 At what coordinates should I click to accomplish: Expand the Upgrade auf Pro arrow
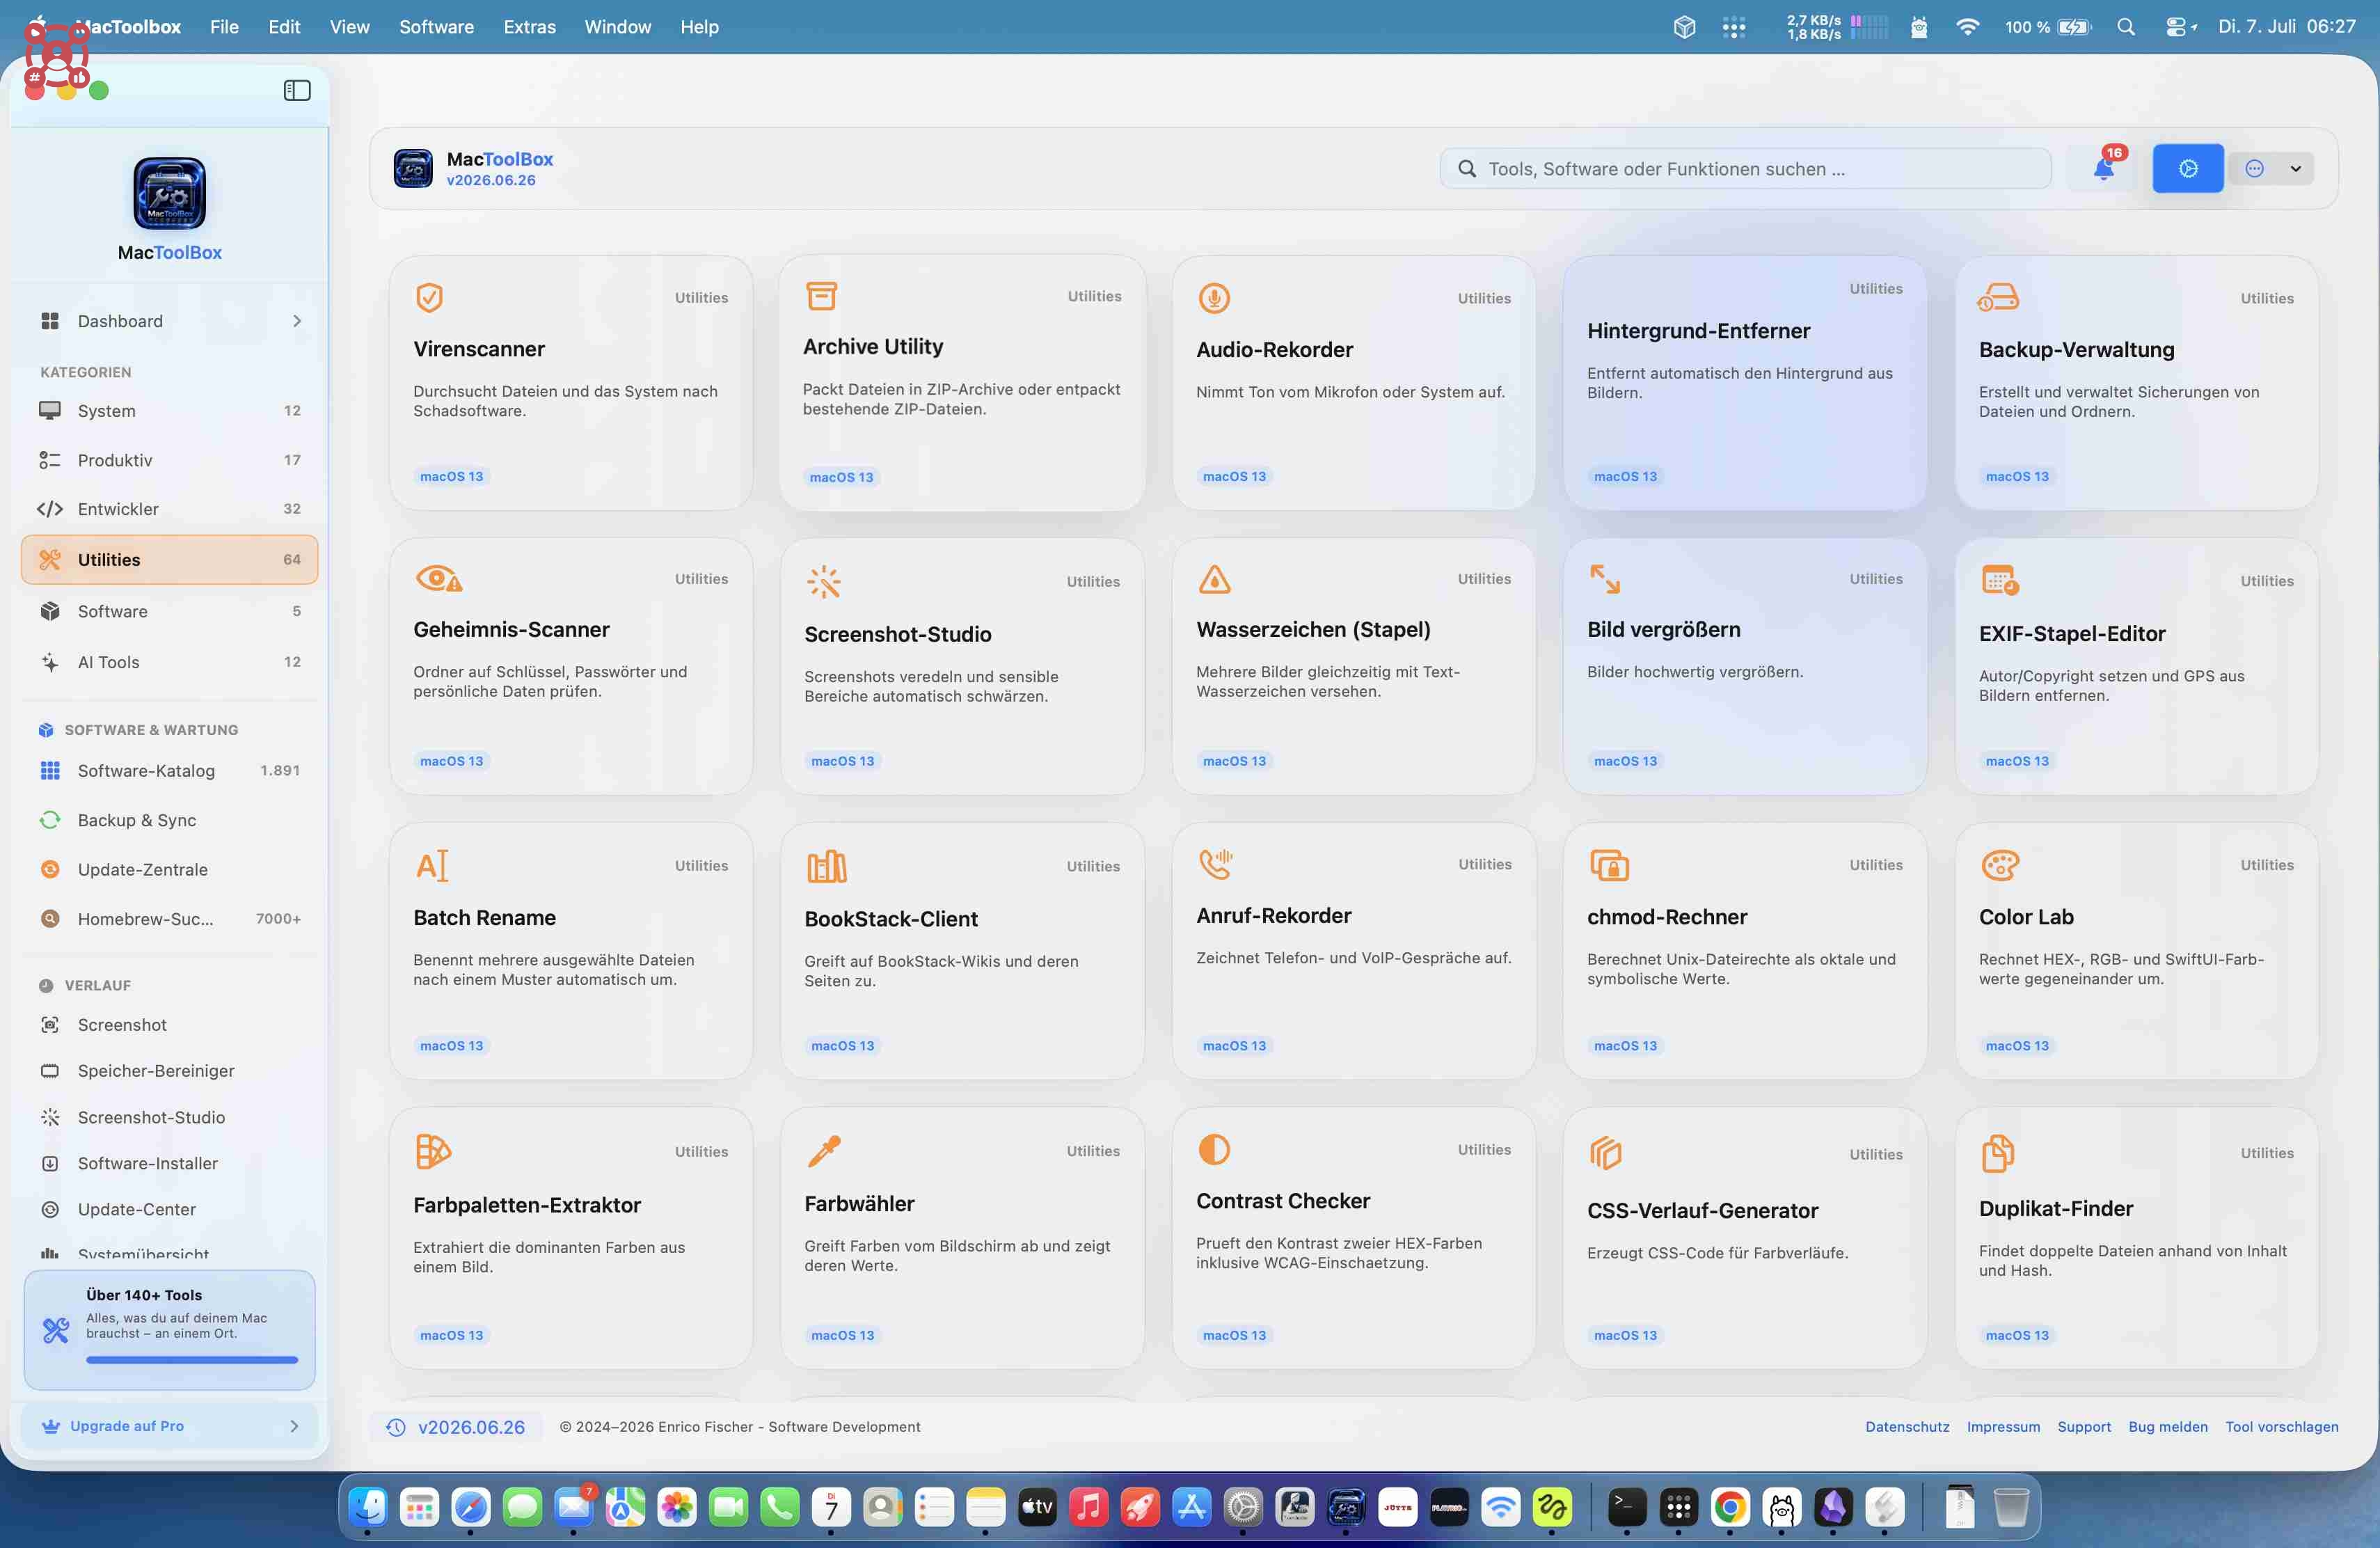click(x=294, y=1426)
